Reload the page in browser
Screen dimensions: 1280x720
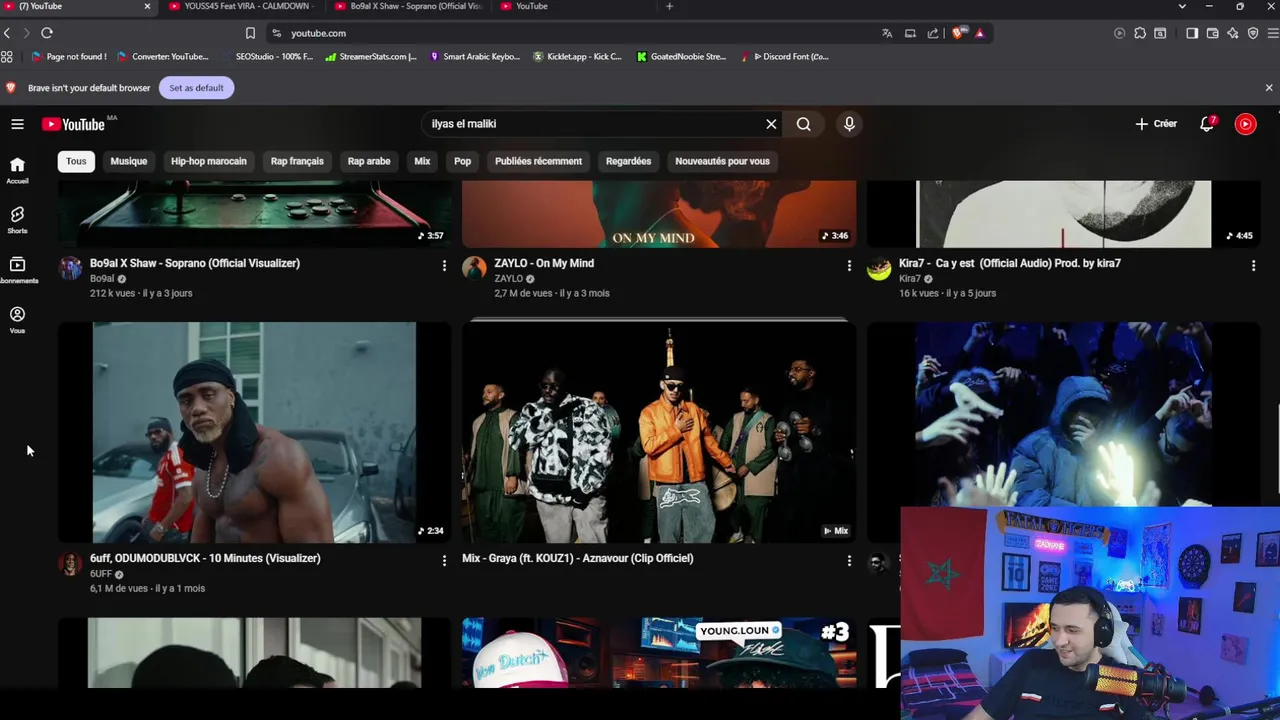47,33
